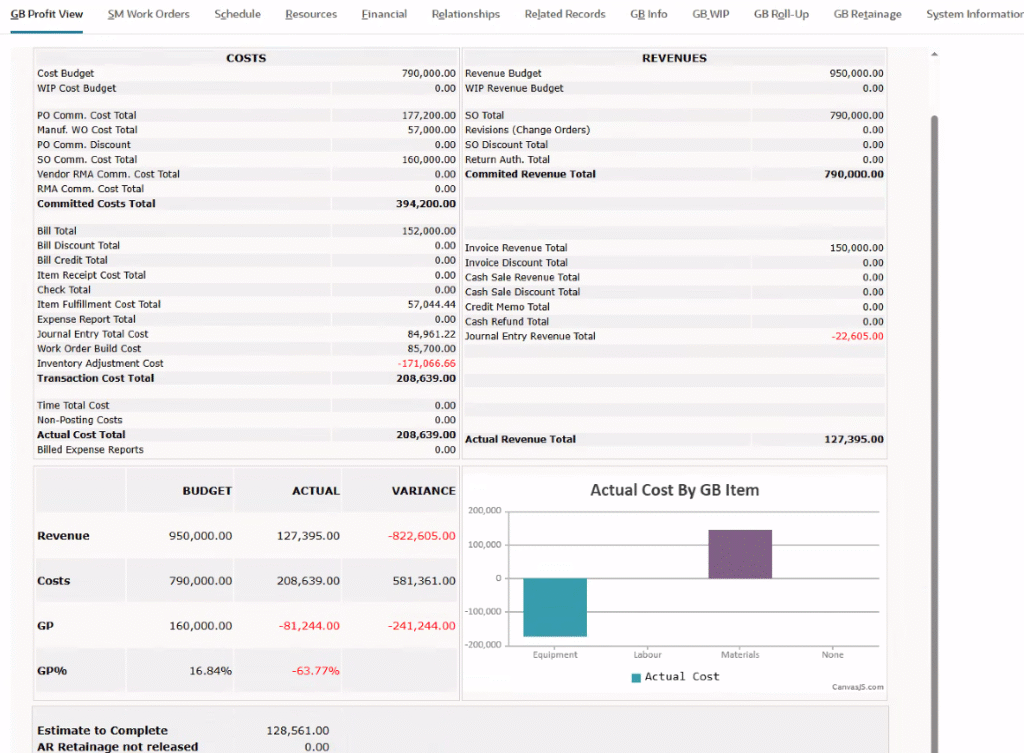Click the teal Equipment bar in chart
The width and height of the screenshot is (1024, 753).
[555, 607]
